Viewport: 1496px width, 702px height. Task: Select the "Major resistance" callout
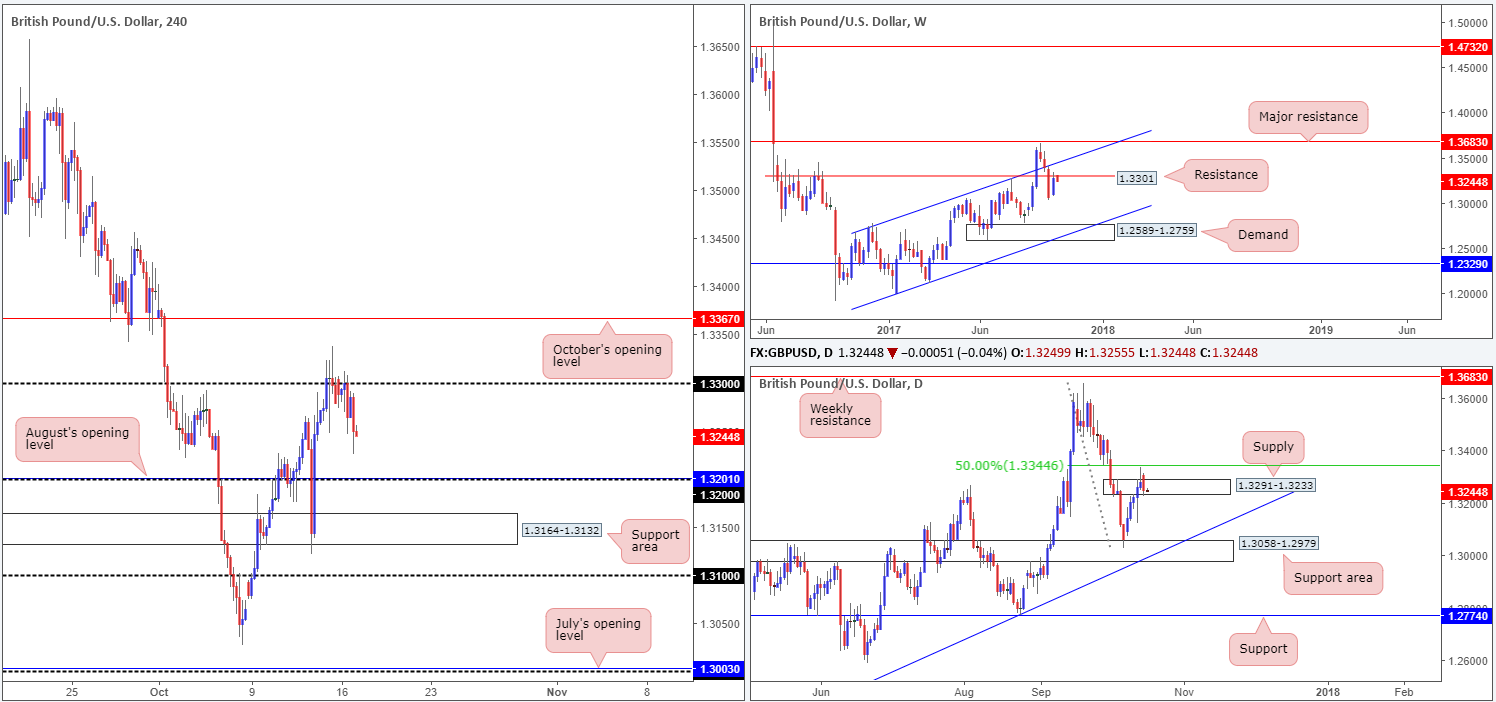point(1308,117)
